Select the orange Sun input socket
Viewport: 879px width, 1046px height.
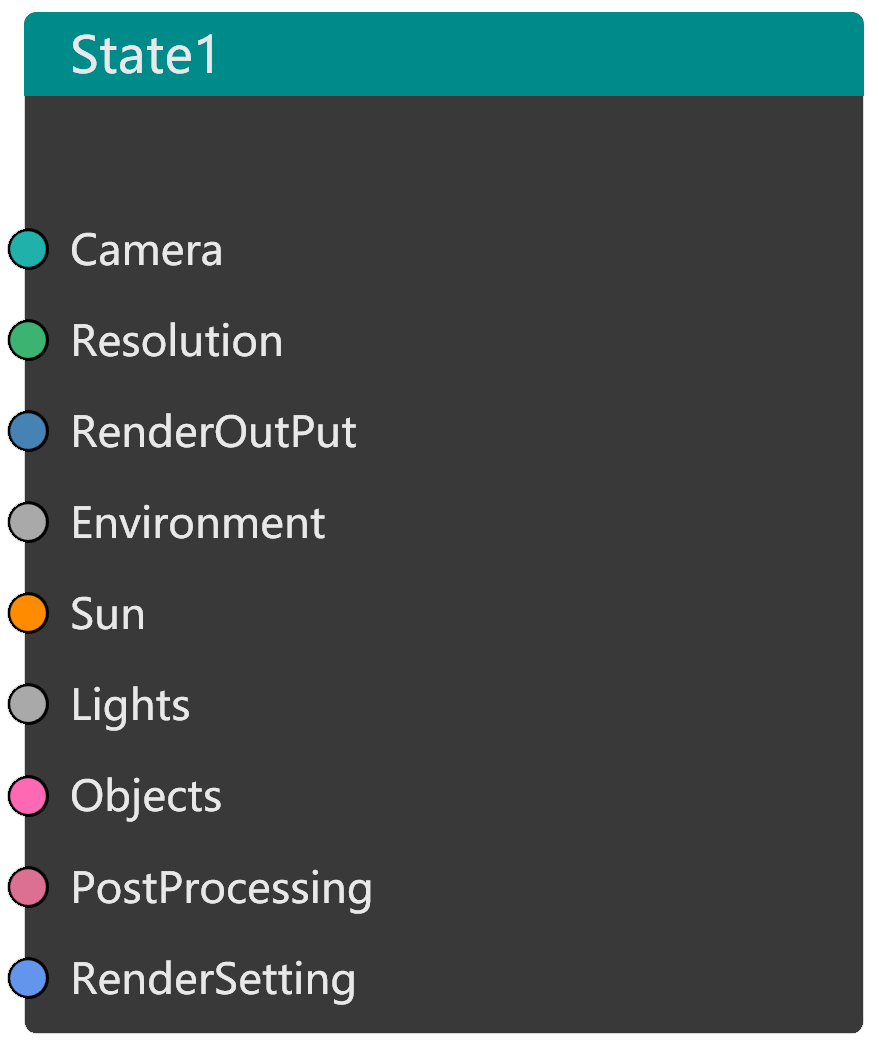(x=28, y=613)
